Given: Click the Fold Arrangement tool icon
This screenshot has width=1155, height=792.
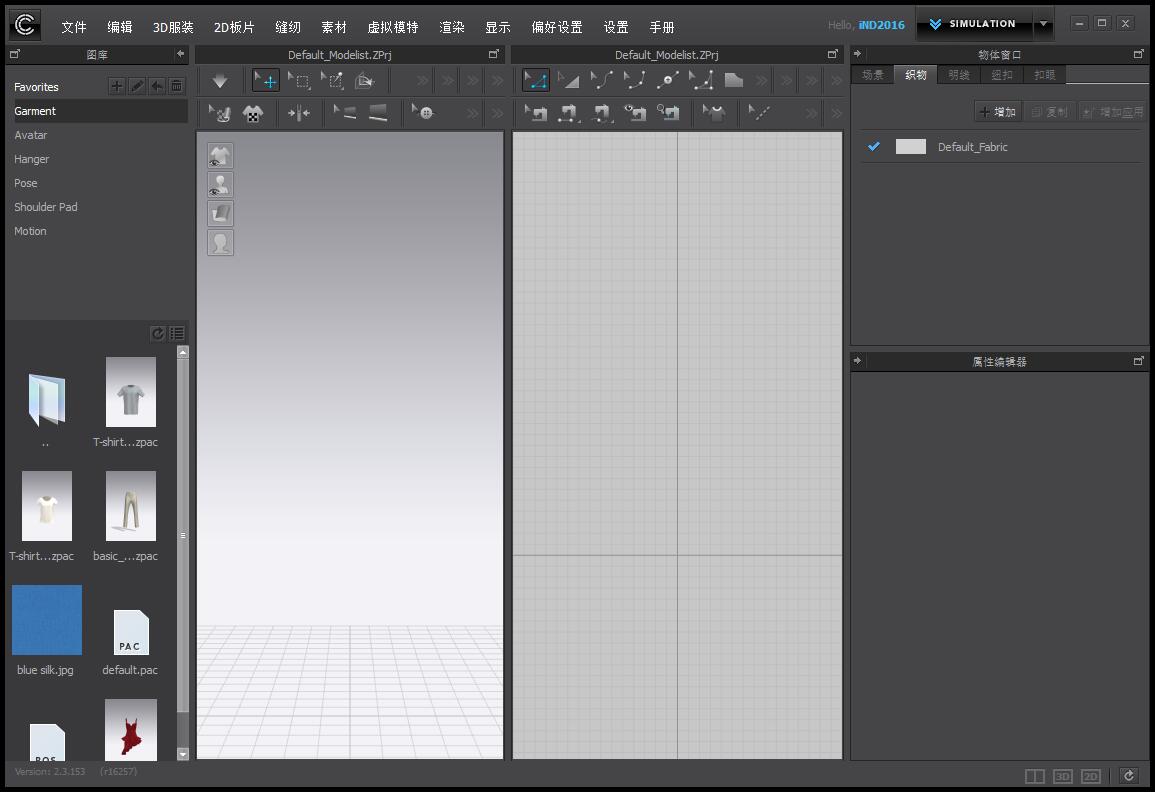Looking at the screenshot, I should (x=365, y=81).
